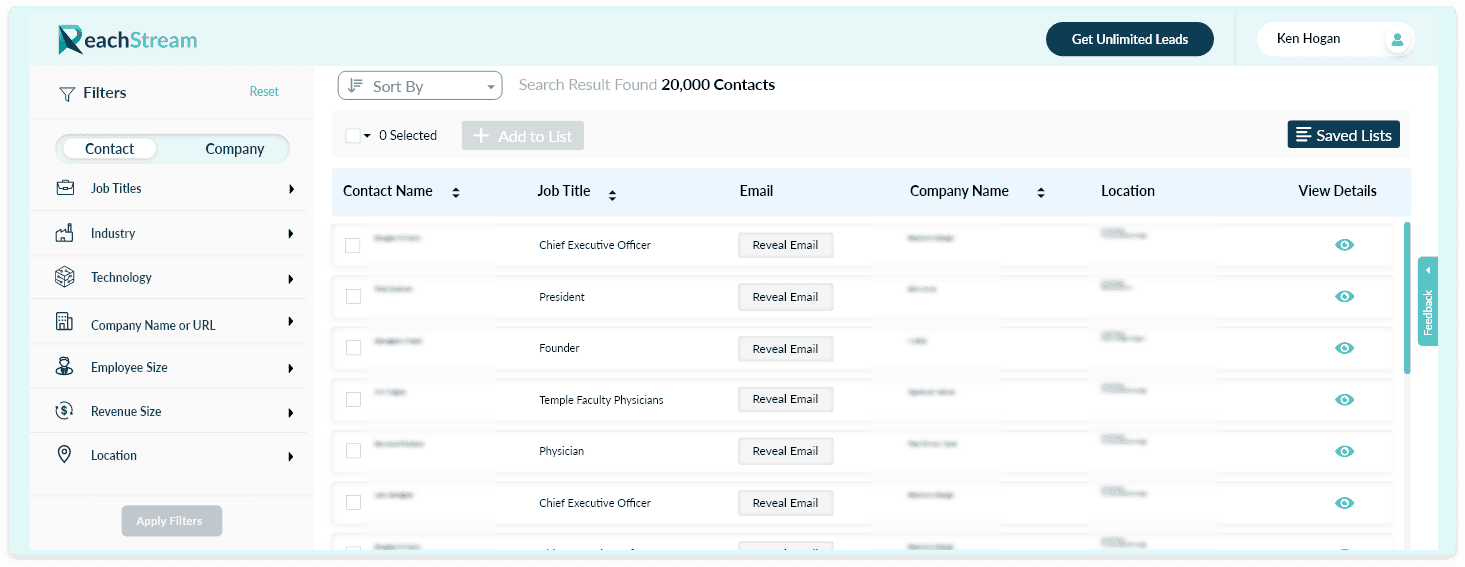1465x567 pixels.
Task: Click the results vertical scrollbar
Action: [x=1408, y=298]
